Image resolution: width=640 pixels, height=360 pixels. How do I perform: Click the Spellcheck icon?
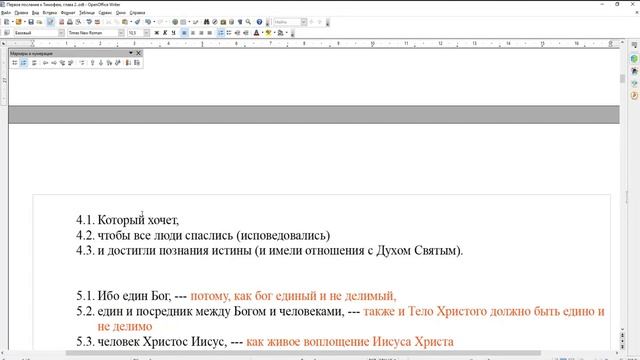[x=89, y=22]
